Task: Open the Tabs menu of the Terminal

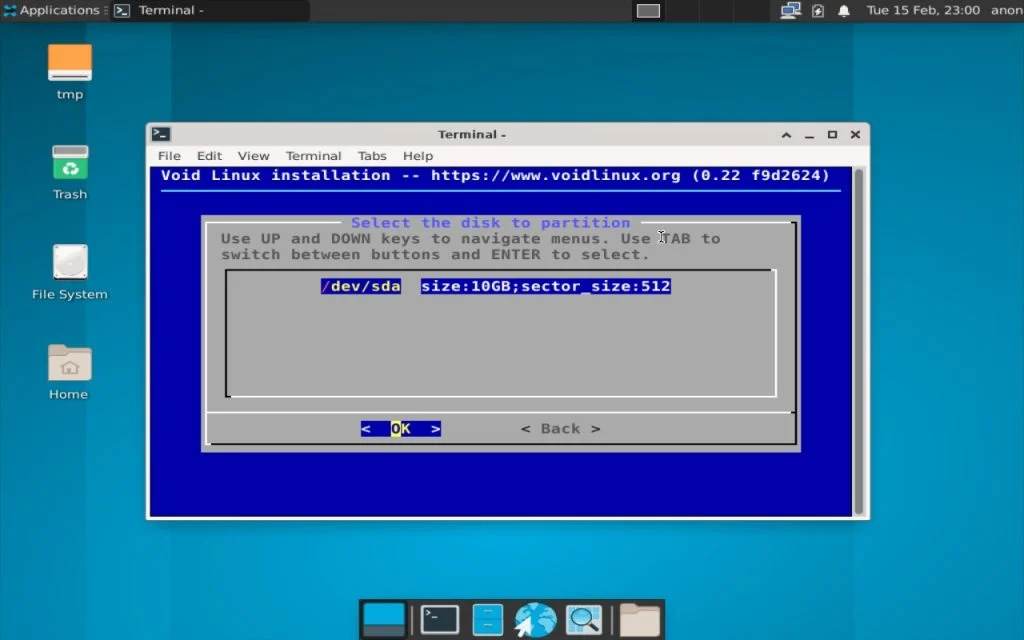Action: point(372,156)
